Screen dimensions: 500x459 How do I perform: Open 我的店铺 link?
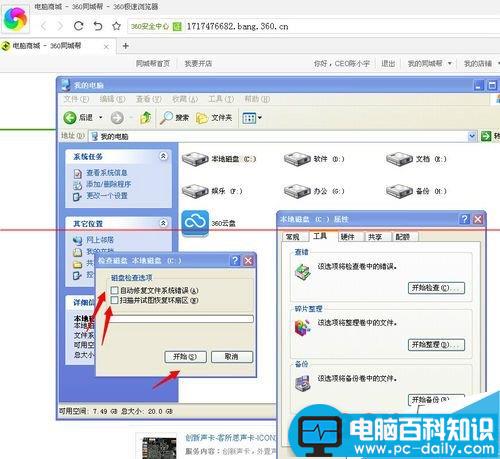pyautogui.click(x=478, y=63)
